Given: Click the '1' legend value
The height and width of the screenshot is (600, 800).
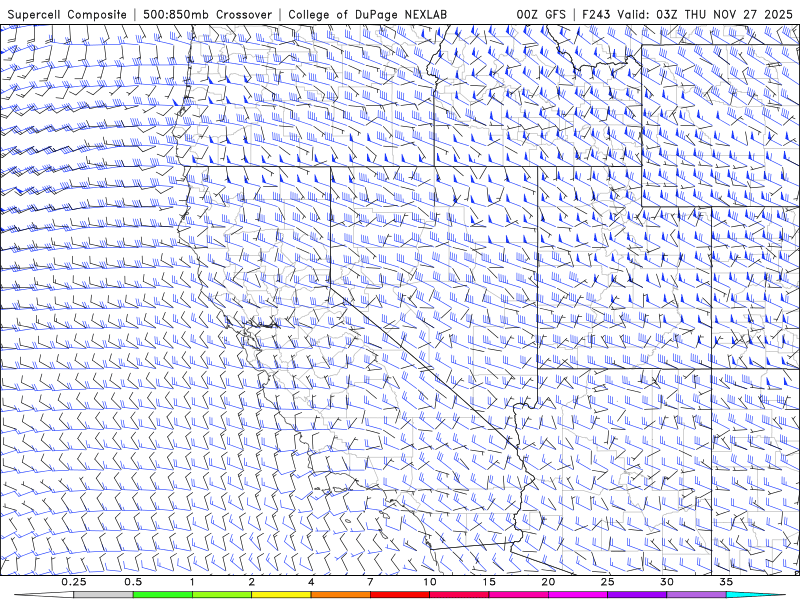Looking at the screenshot, I should click(192, 582).
